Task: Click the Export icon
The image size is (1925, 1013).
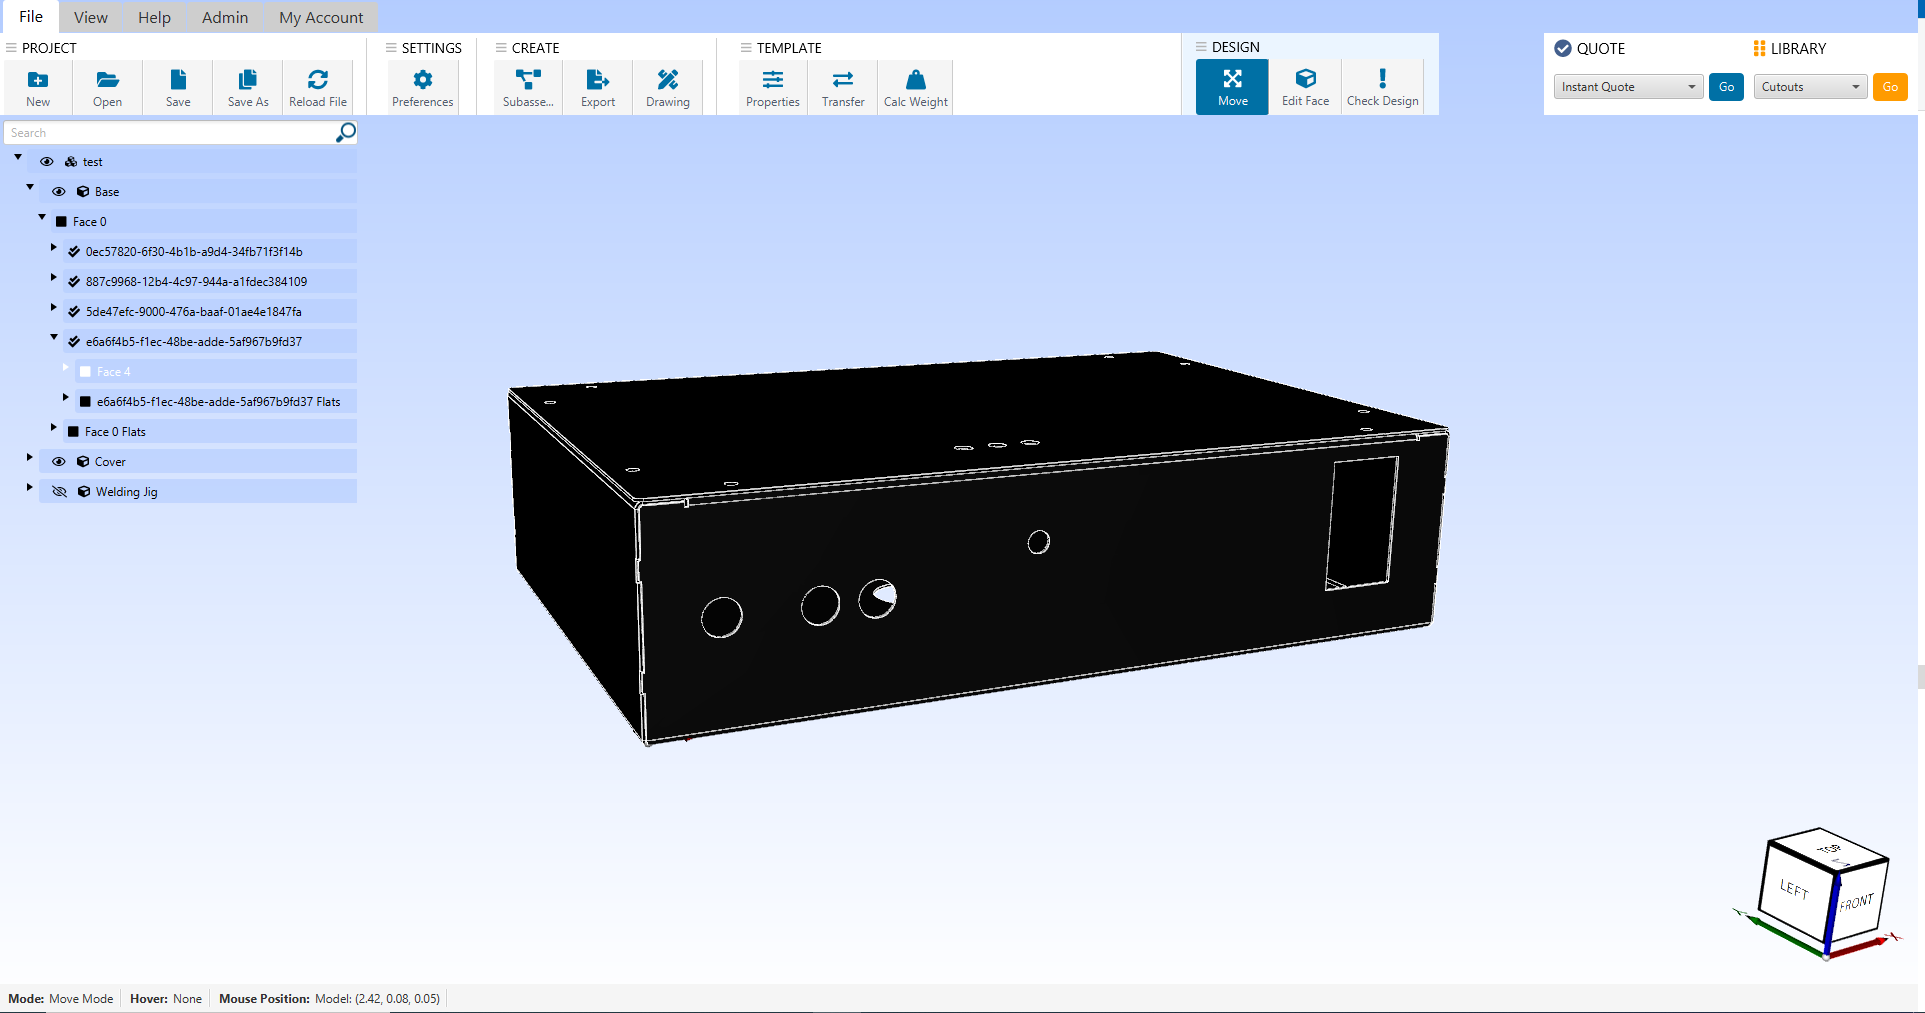Action: (597, 87)
